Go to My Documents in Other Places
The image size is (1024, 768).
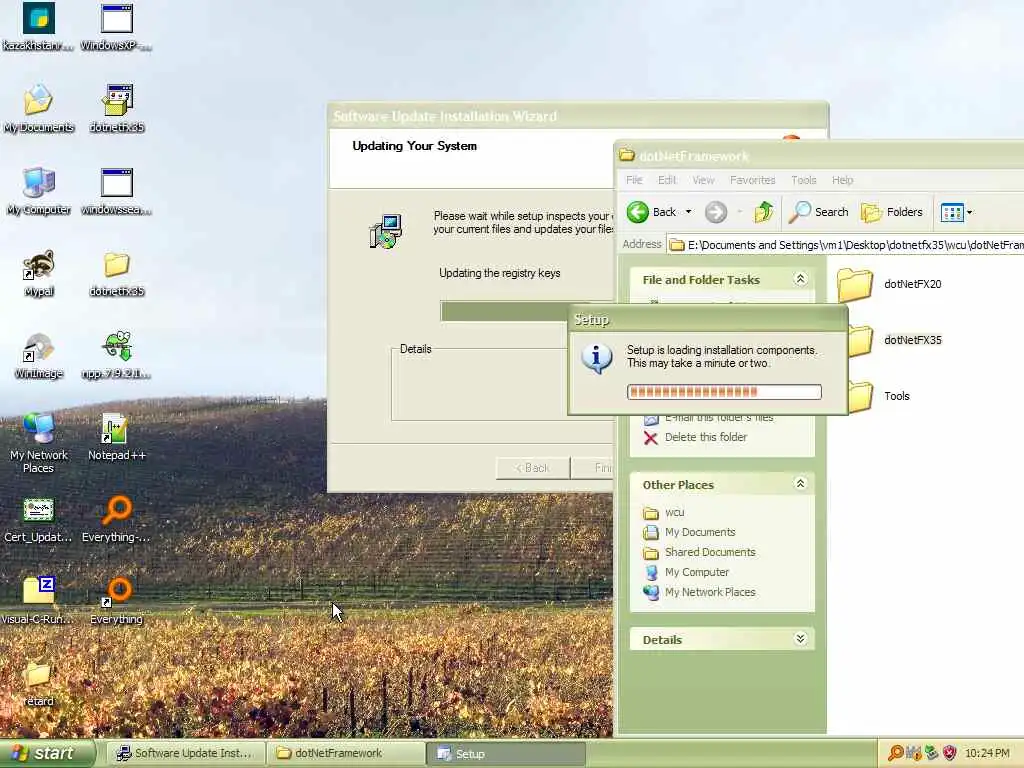point(689,532)
